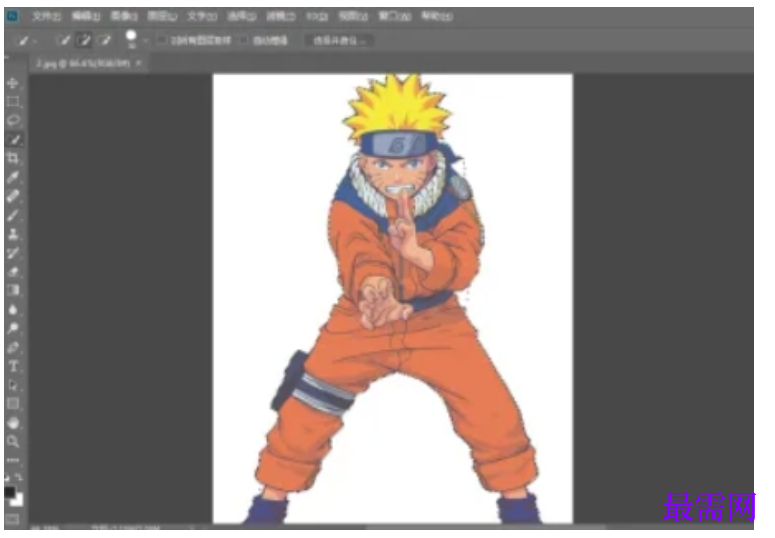Swap foreground and background colors
Screen dimensions: 775x538
19,477
